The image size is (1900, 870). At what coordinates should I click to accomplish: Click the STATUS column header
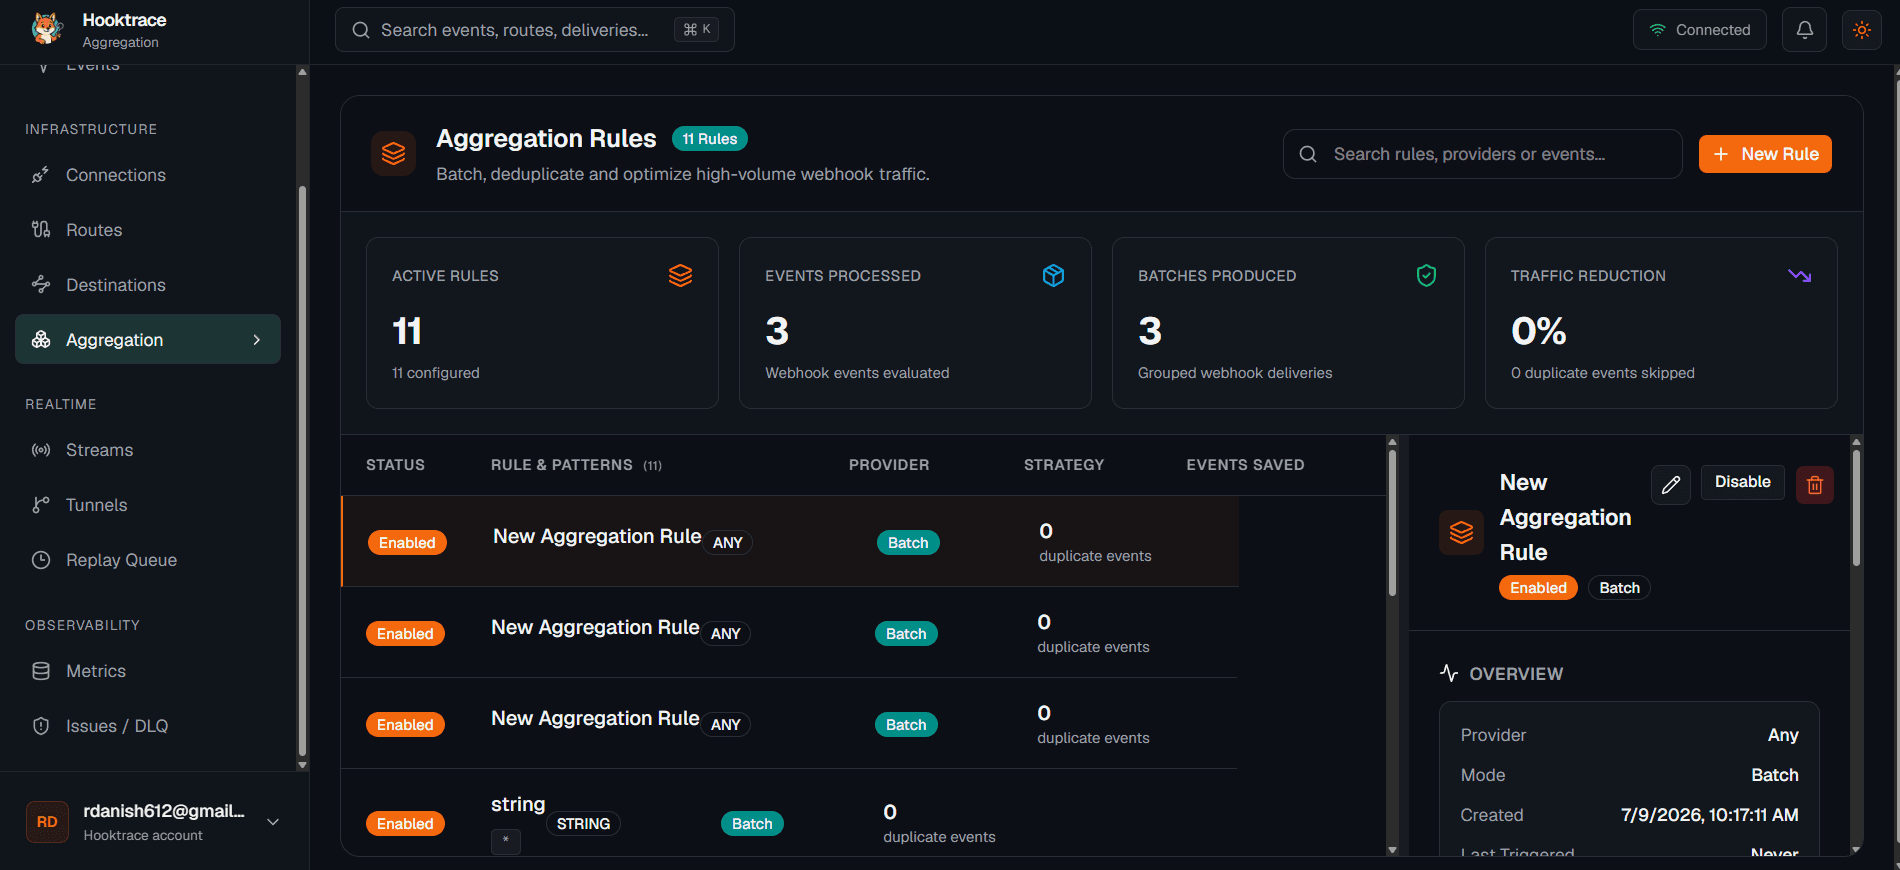pyautogui.click(x=395, y=465)
